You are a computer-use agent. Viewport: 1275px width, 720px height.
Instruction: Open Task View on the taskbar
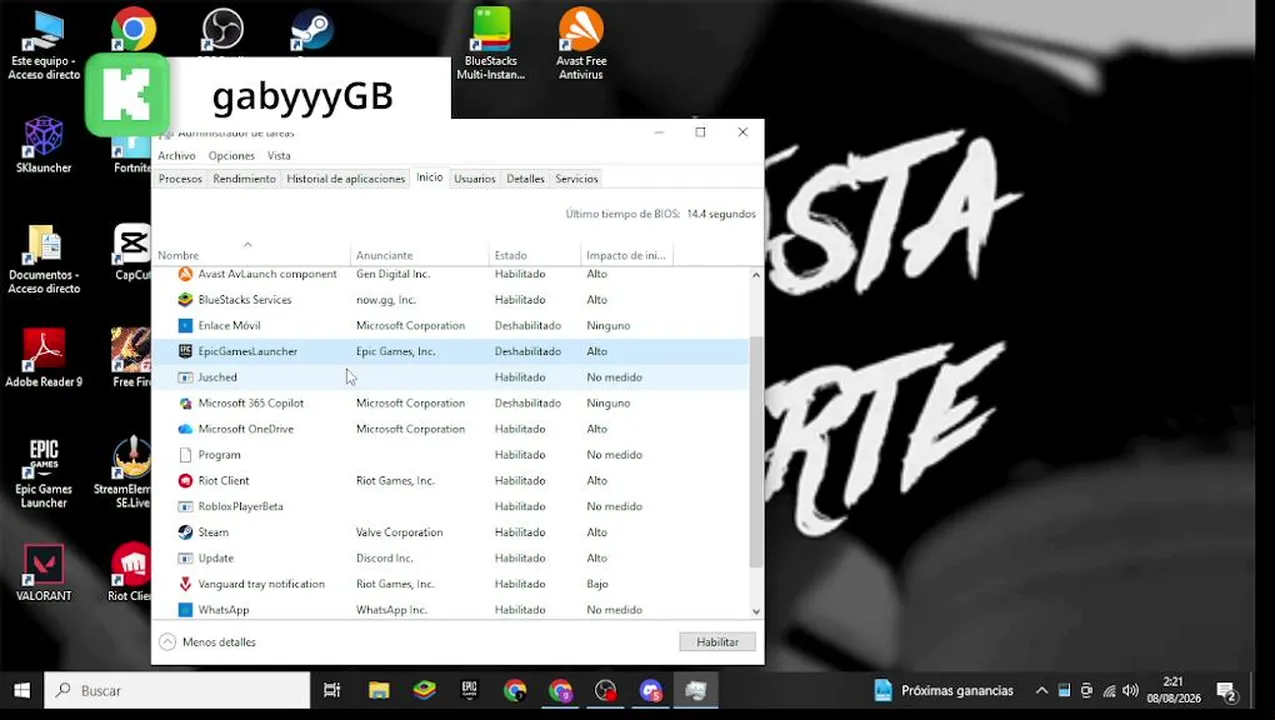tap(332, 690)
